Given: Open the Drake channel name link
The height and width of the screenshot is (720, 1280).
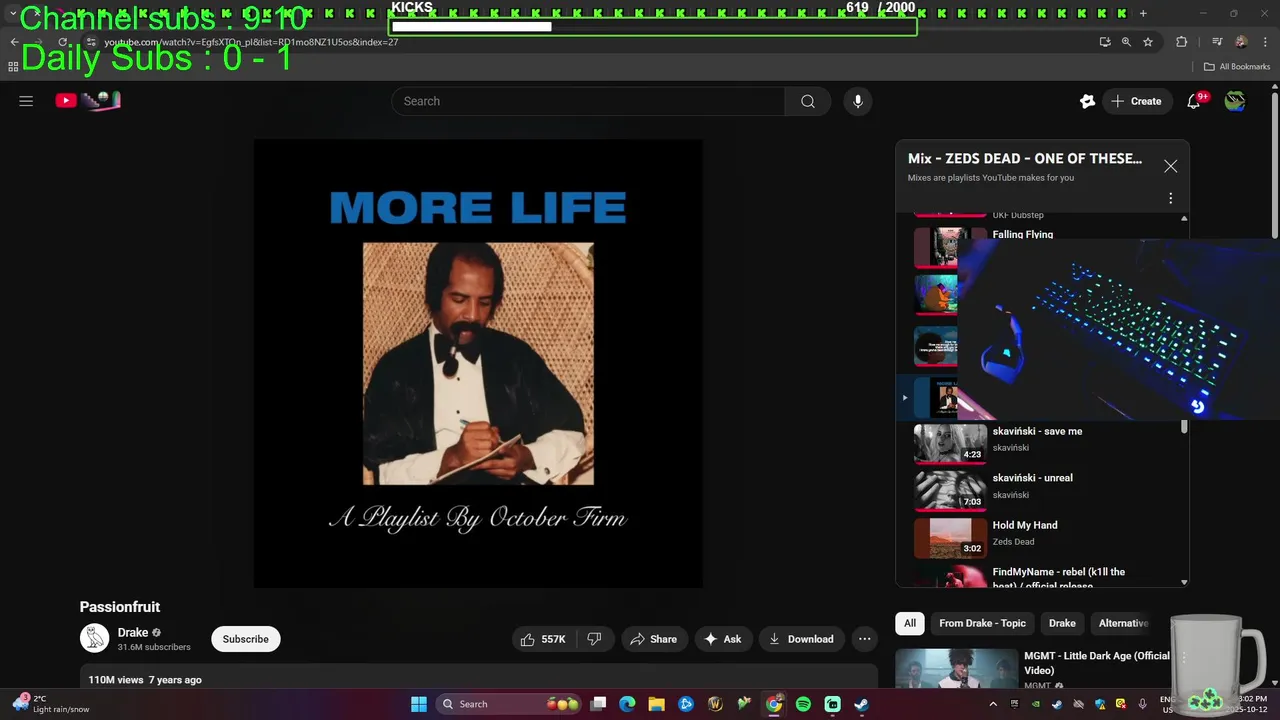Looking at the screenshot, I should click(133, 632).
